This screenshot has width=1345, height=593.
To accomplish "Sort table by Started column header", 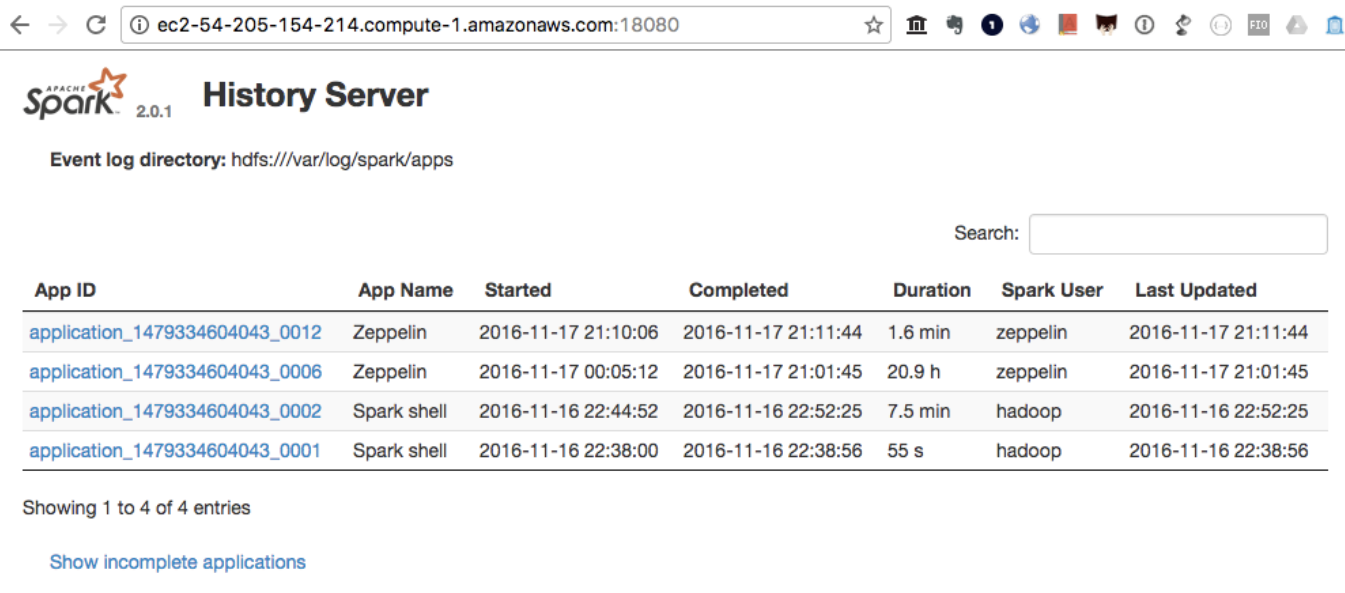I will (x=517, y=290).
